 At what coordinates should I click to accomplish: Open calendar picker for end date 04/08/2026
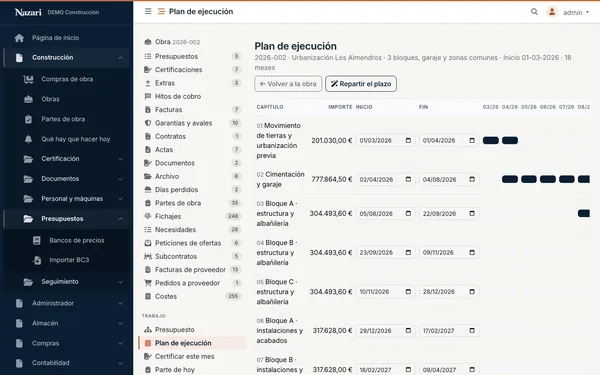(472, 179)
